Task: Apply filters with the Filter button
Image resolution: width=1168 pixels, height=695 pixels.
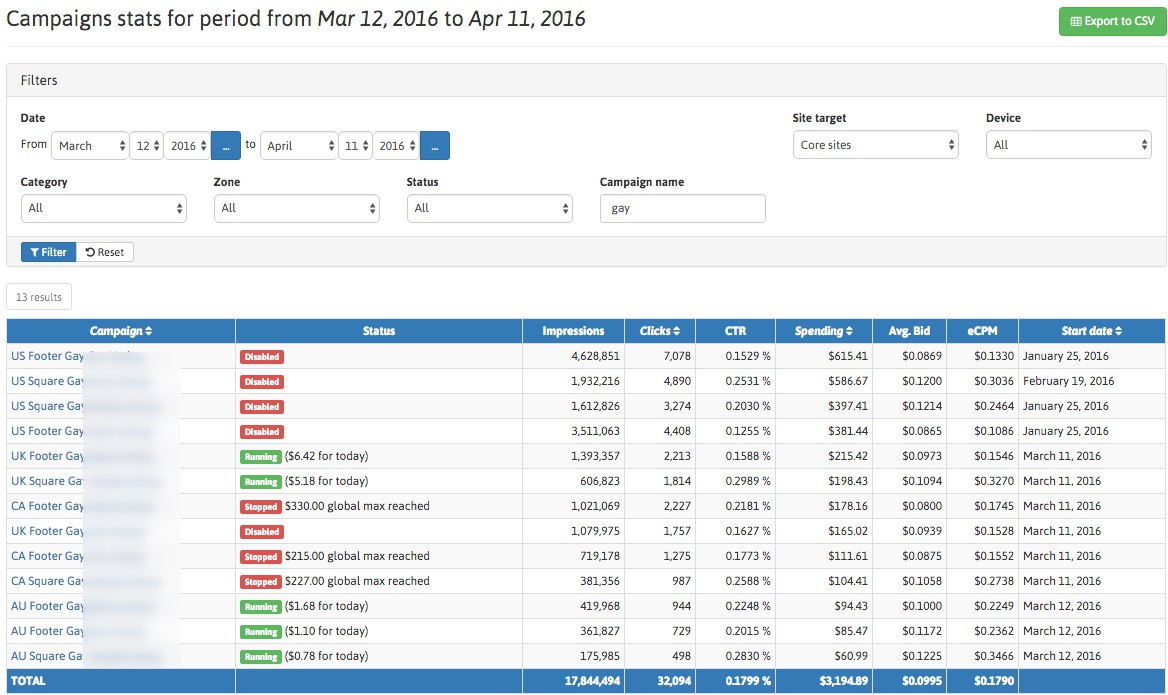Action: pos(48,252)
